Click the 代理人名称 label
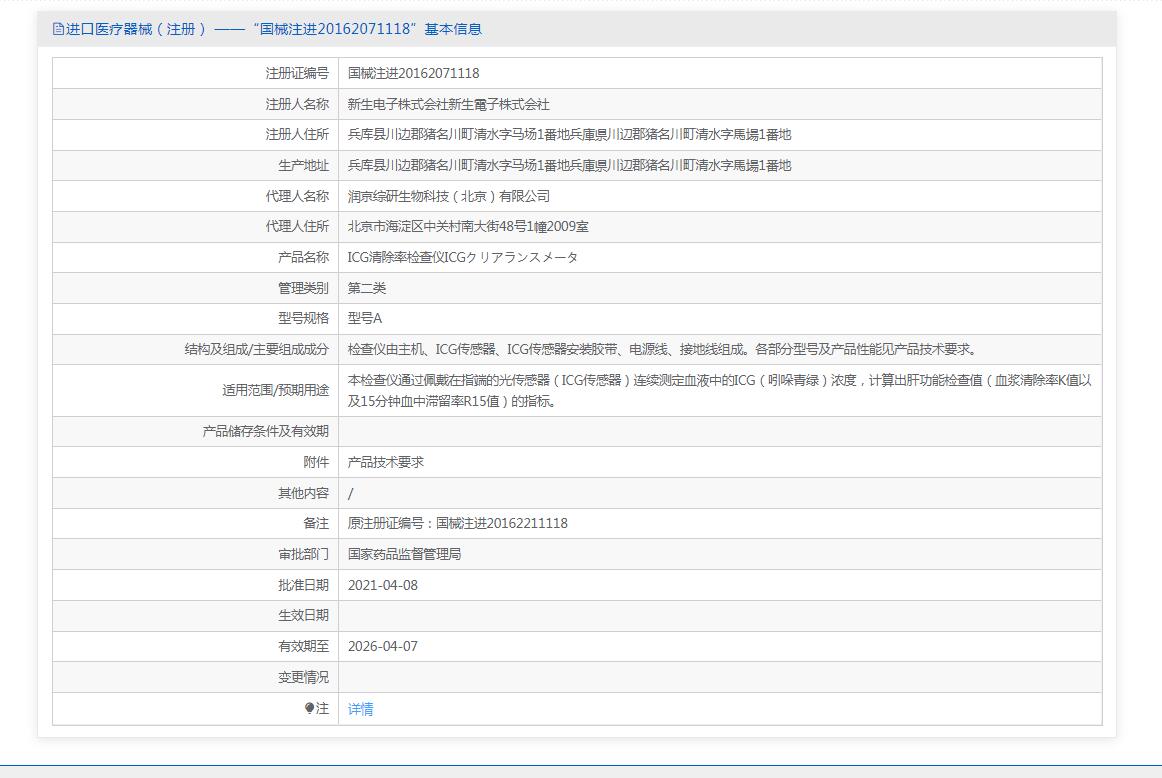Viewport: 1162px width, 778px height. click(297, 196)
